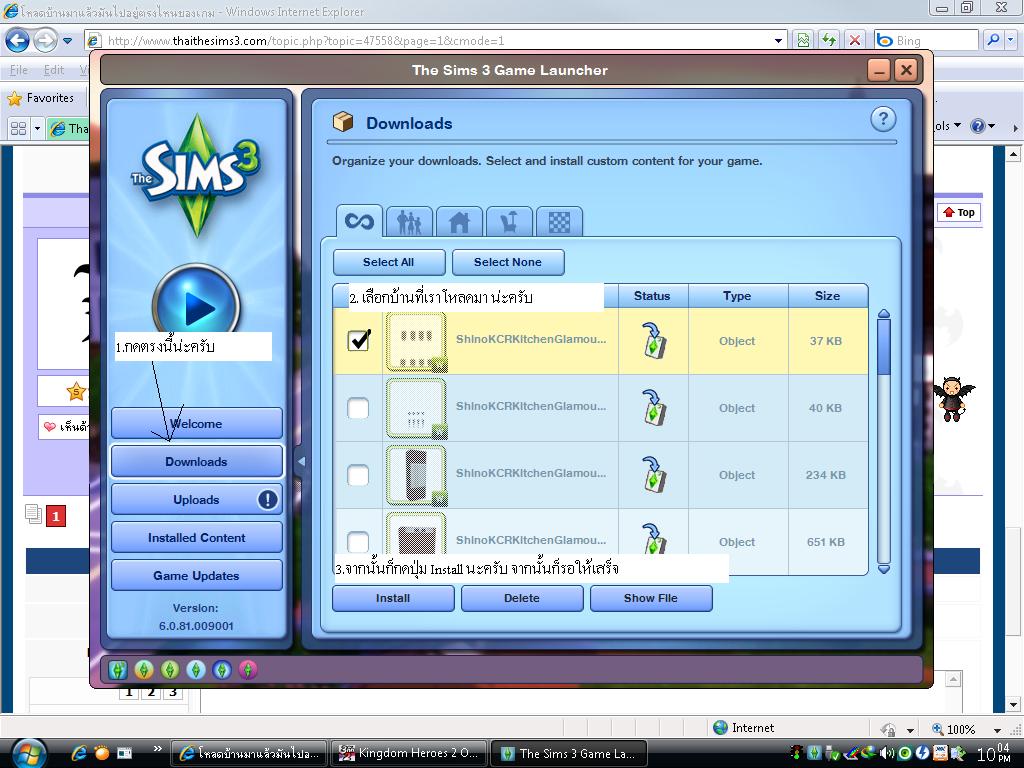
Task: Check the 40 KB item checkbox
Action: tap(358, 408)
